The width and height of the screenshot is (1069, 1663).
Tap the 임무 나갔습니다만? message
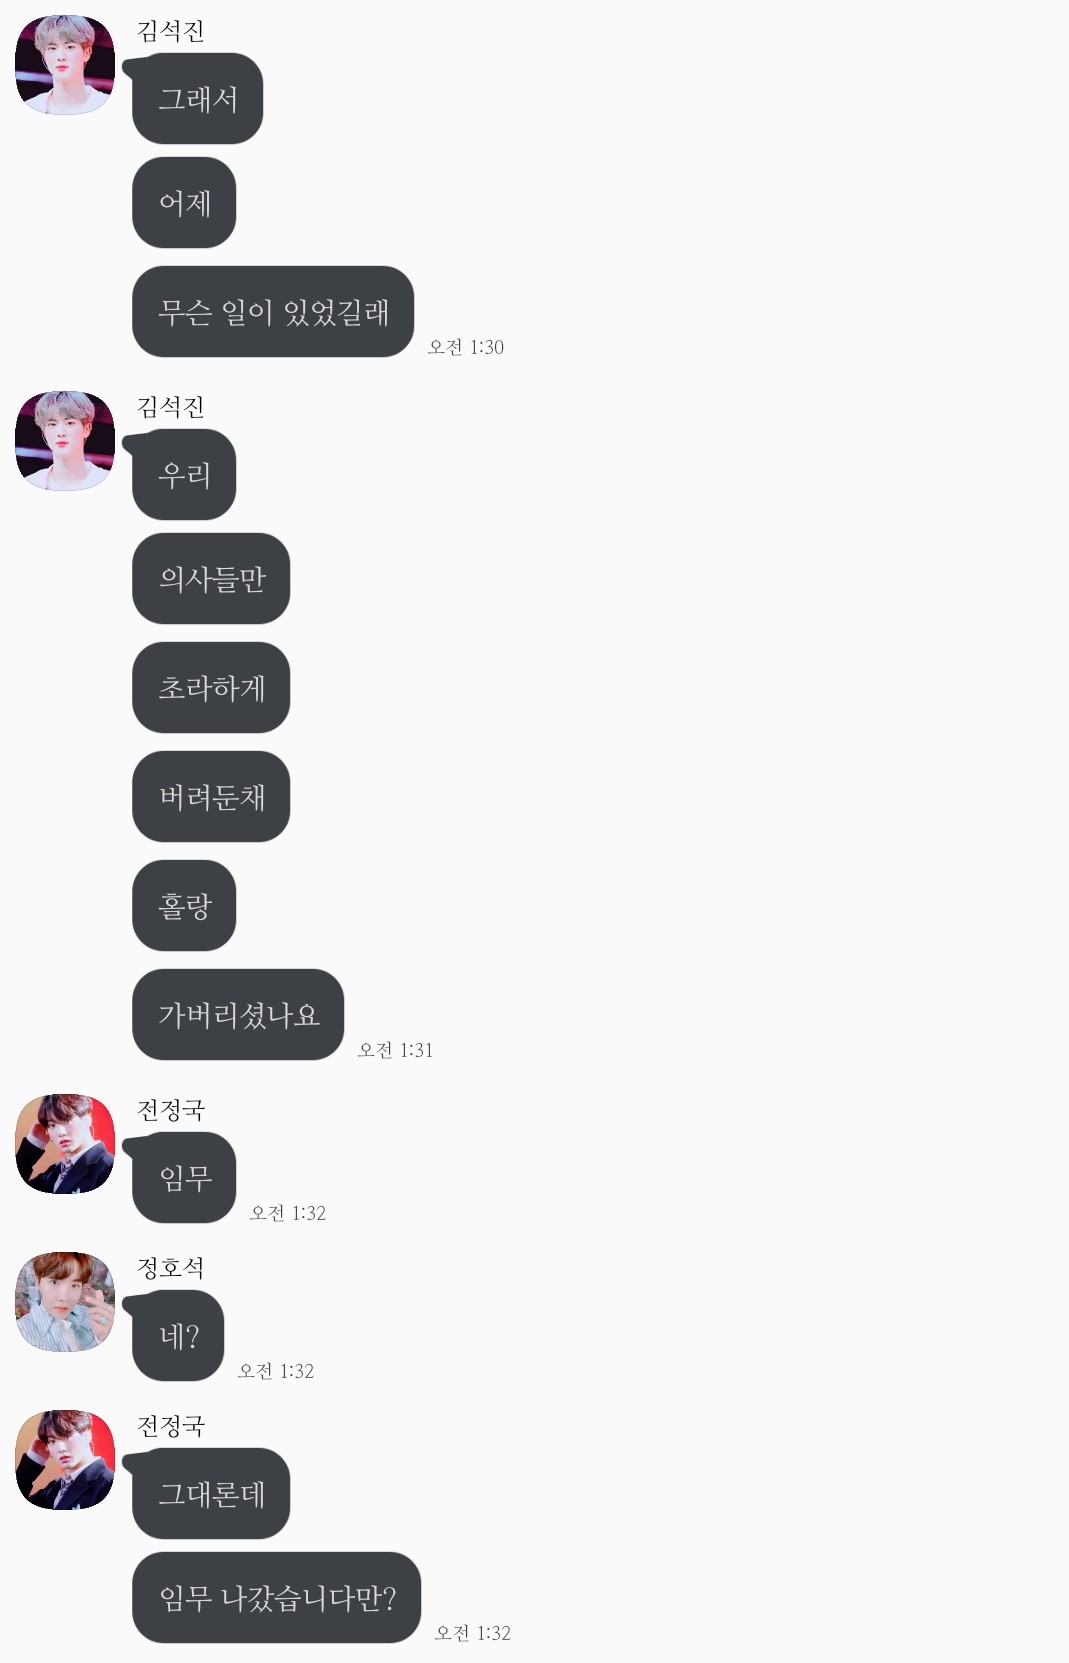(276, 1597)
